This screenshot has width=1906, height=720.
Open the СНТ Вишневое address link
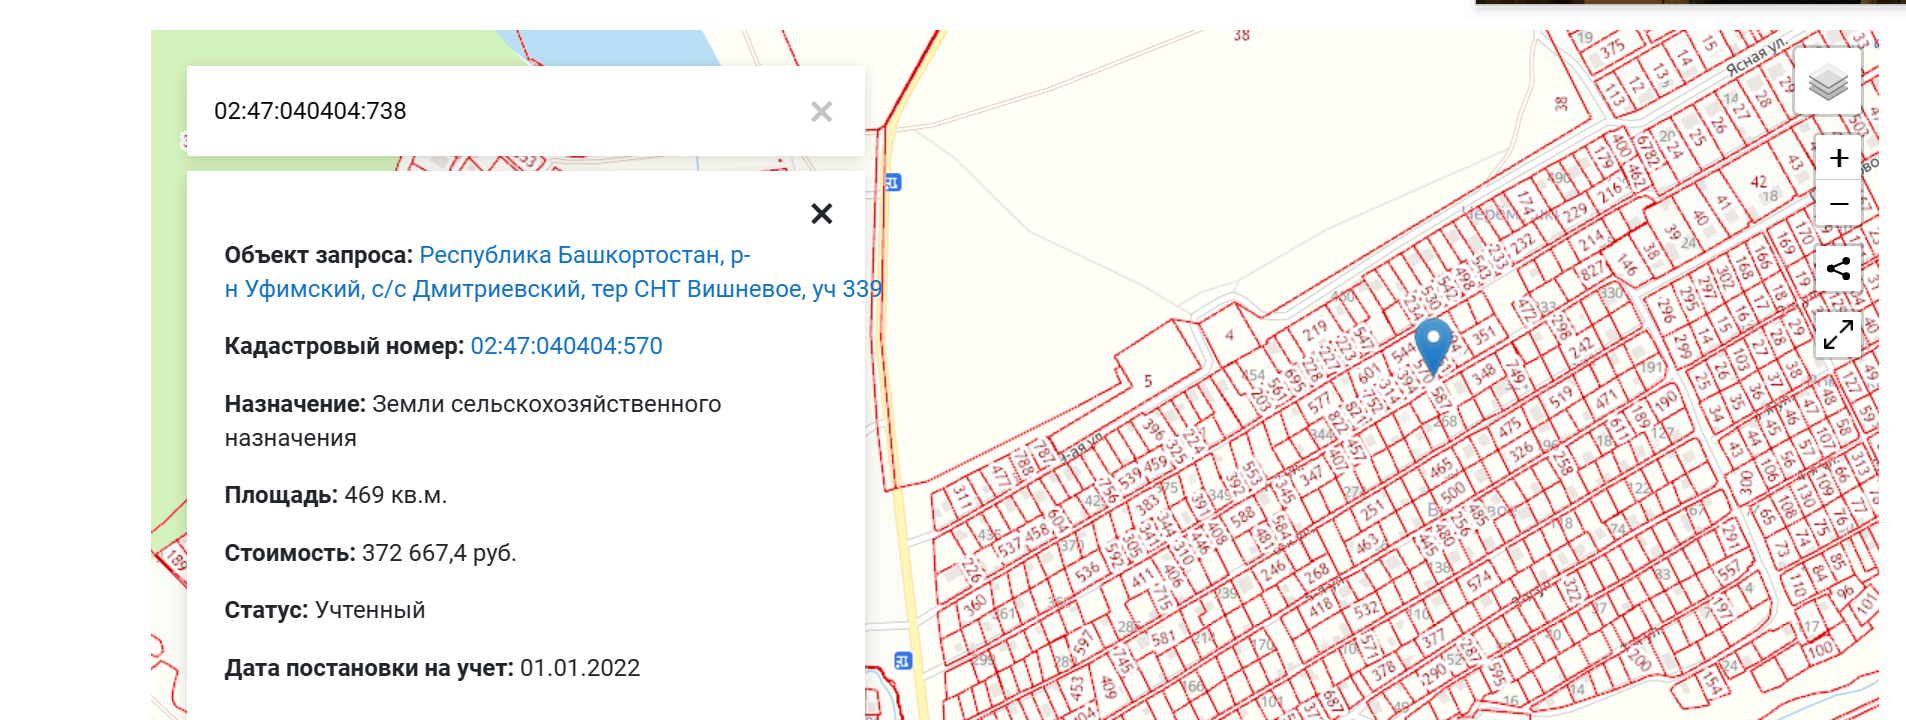552,272
